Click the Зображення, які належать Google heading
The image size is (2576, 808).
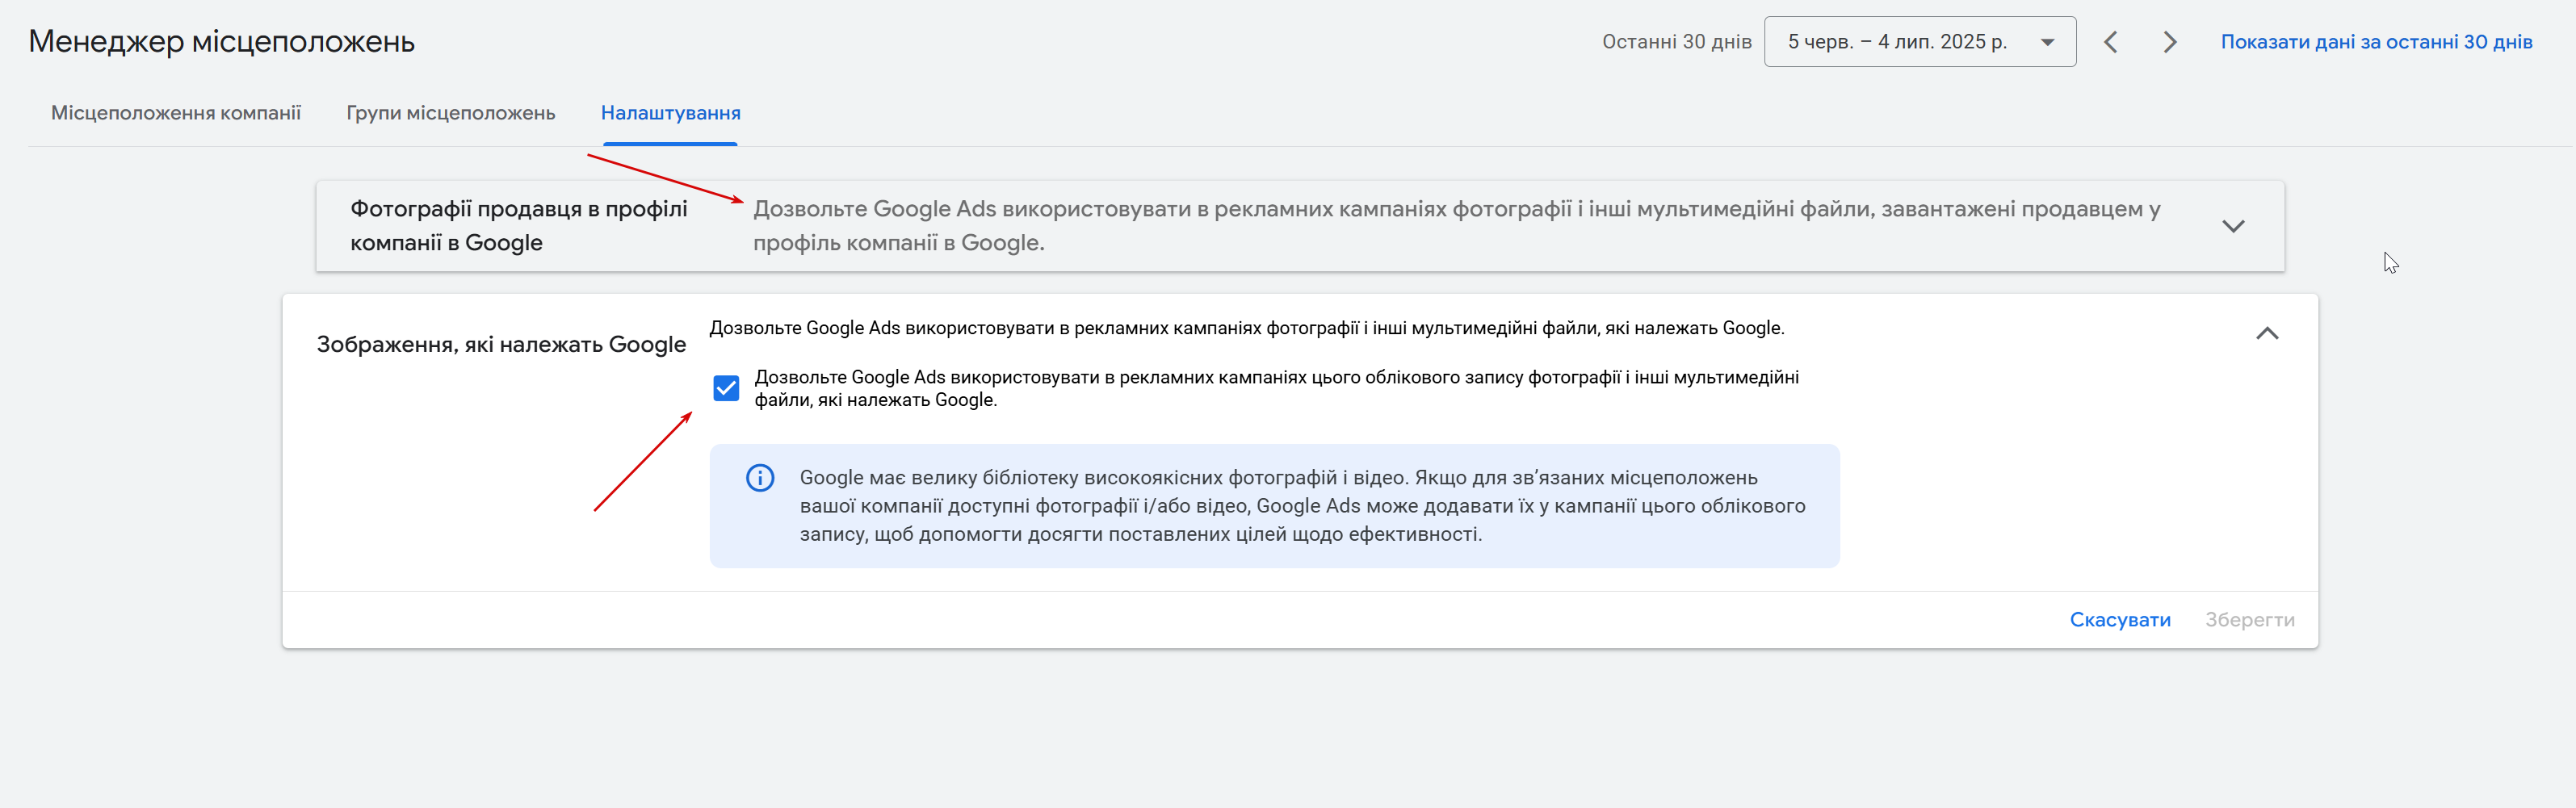click(x=501, y=344)
